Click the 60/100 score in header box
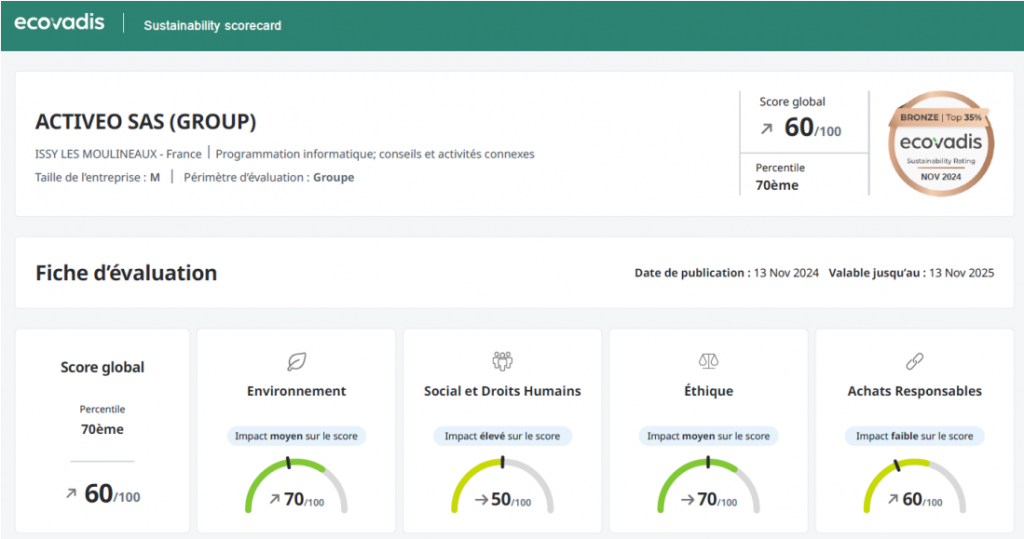Image resolution: width=1024 pixels, height=539 pixels. (812, 127)
